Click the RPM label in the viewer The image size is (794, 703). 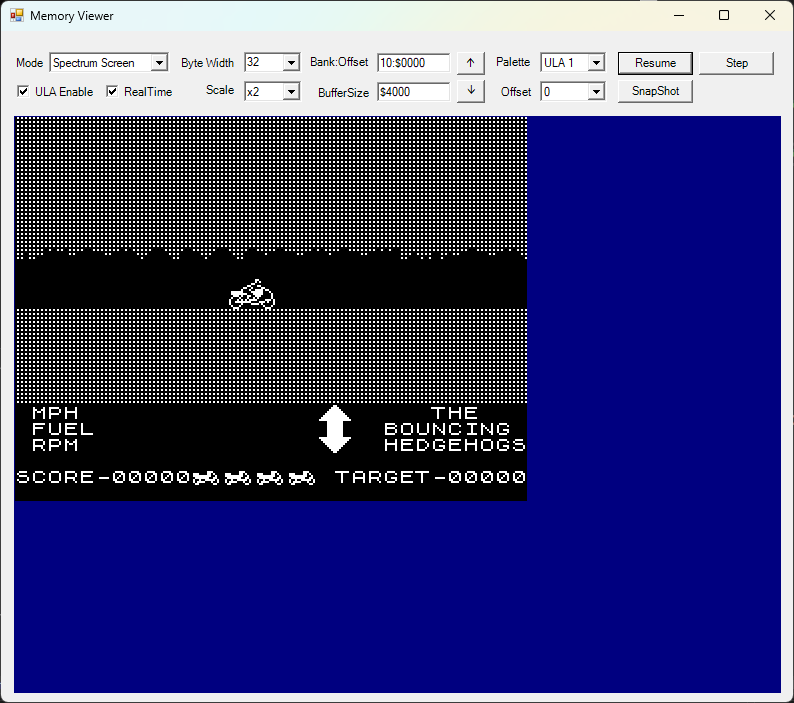point(55,445)
